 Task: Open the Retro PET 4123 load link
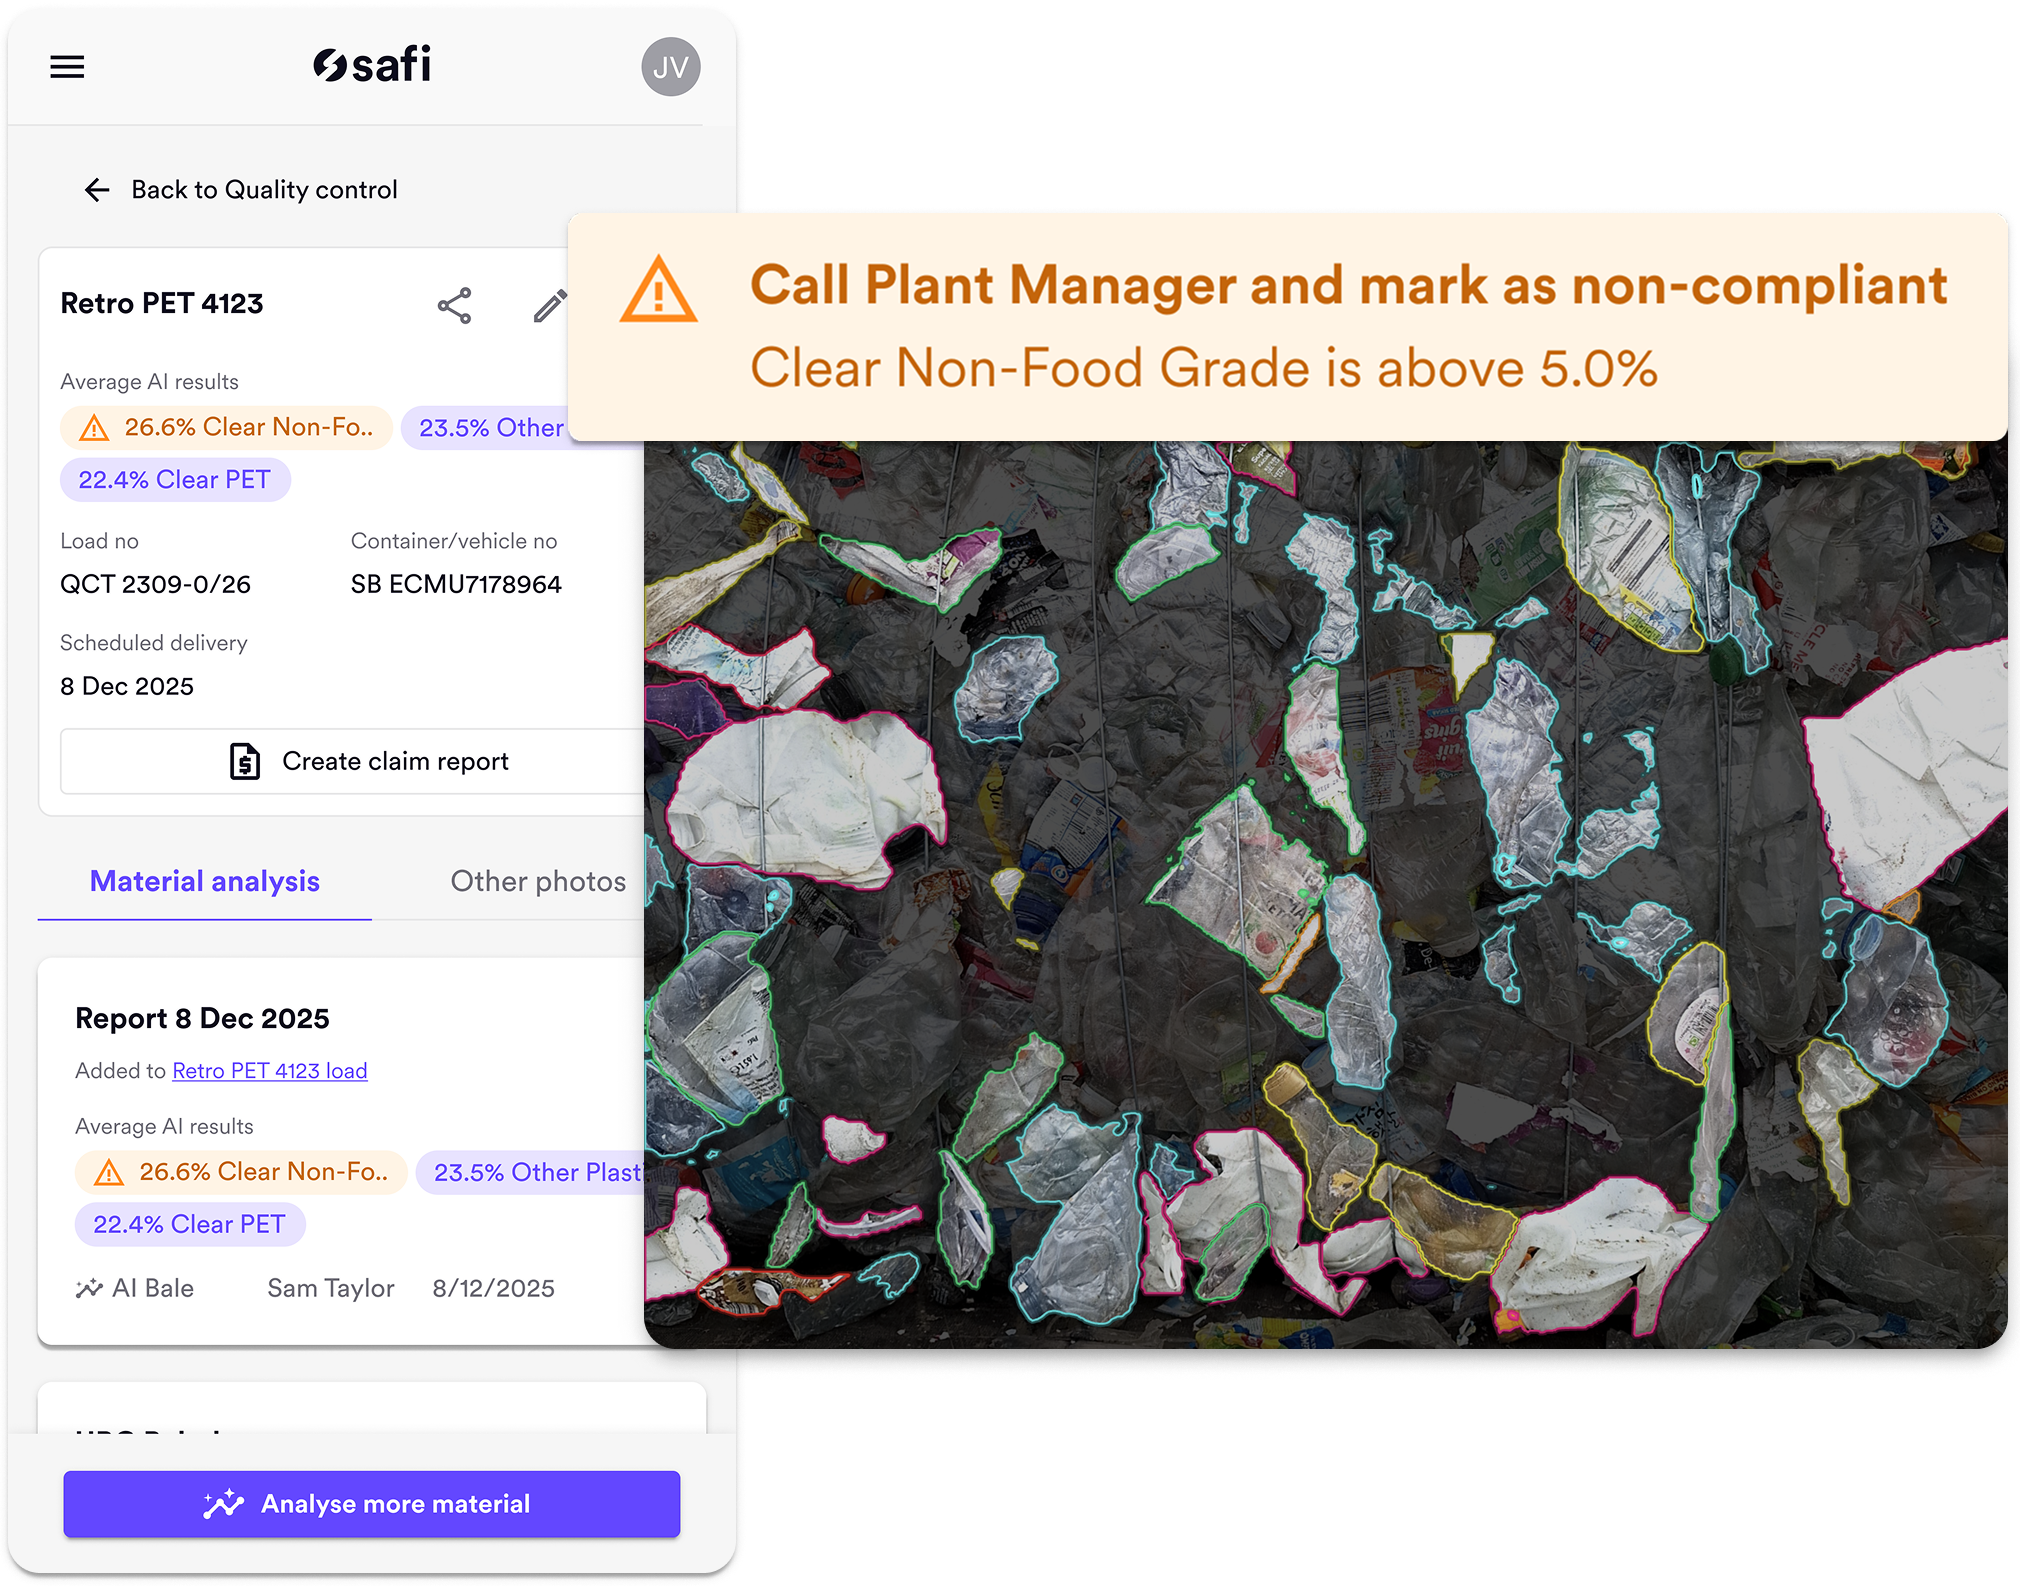point(269,1071)
